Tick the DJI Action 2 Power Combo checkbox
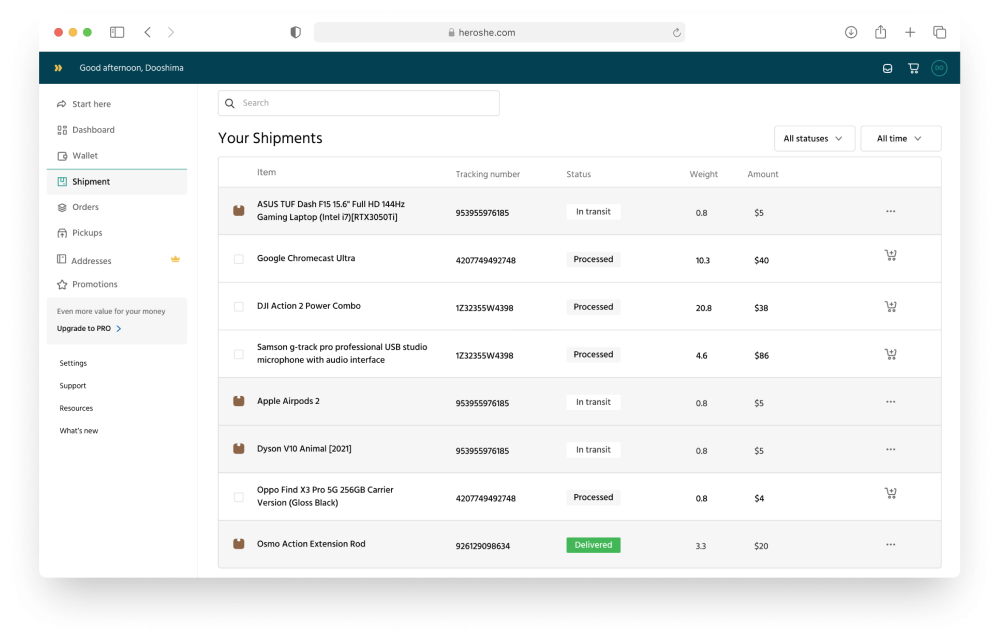The width and height of the screenshot is (996, 639). (239, 307)
